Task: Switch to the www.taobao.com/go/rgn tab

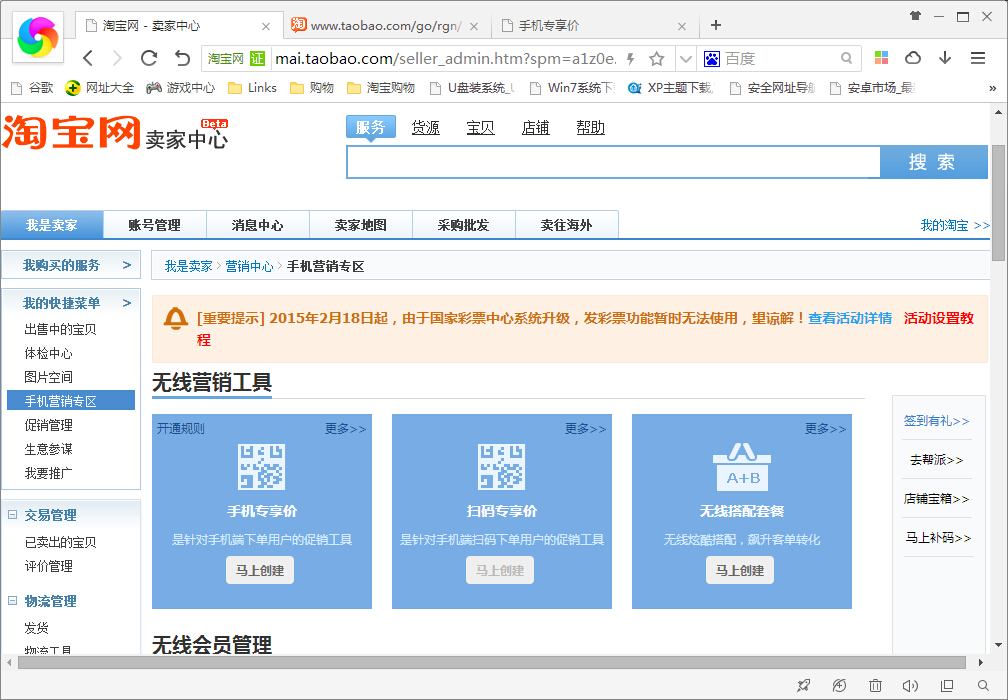Action: pos(388,26)
